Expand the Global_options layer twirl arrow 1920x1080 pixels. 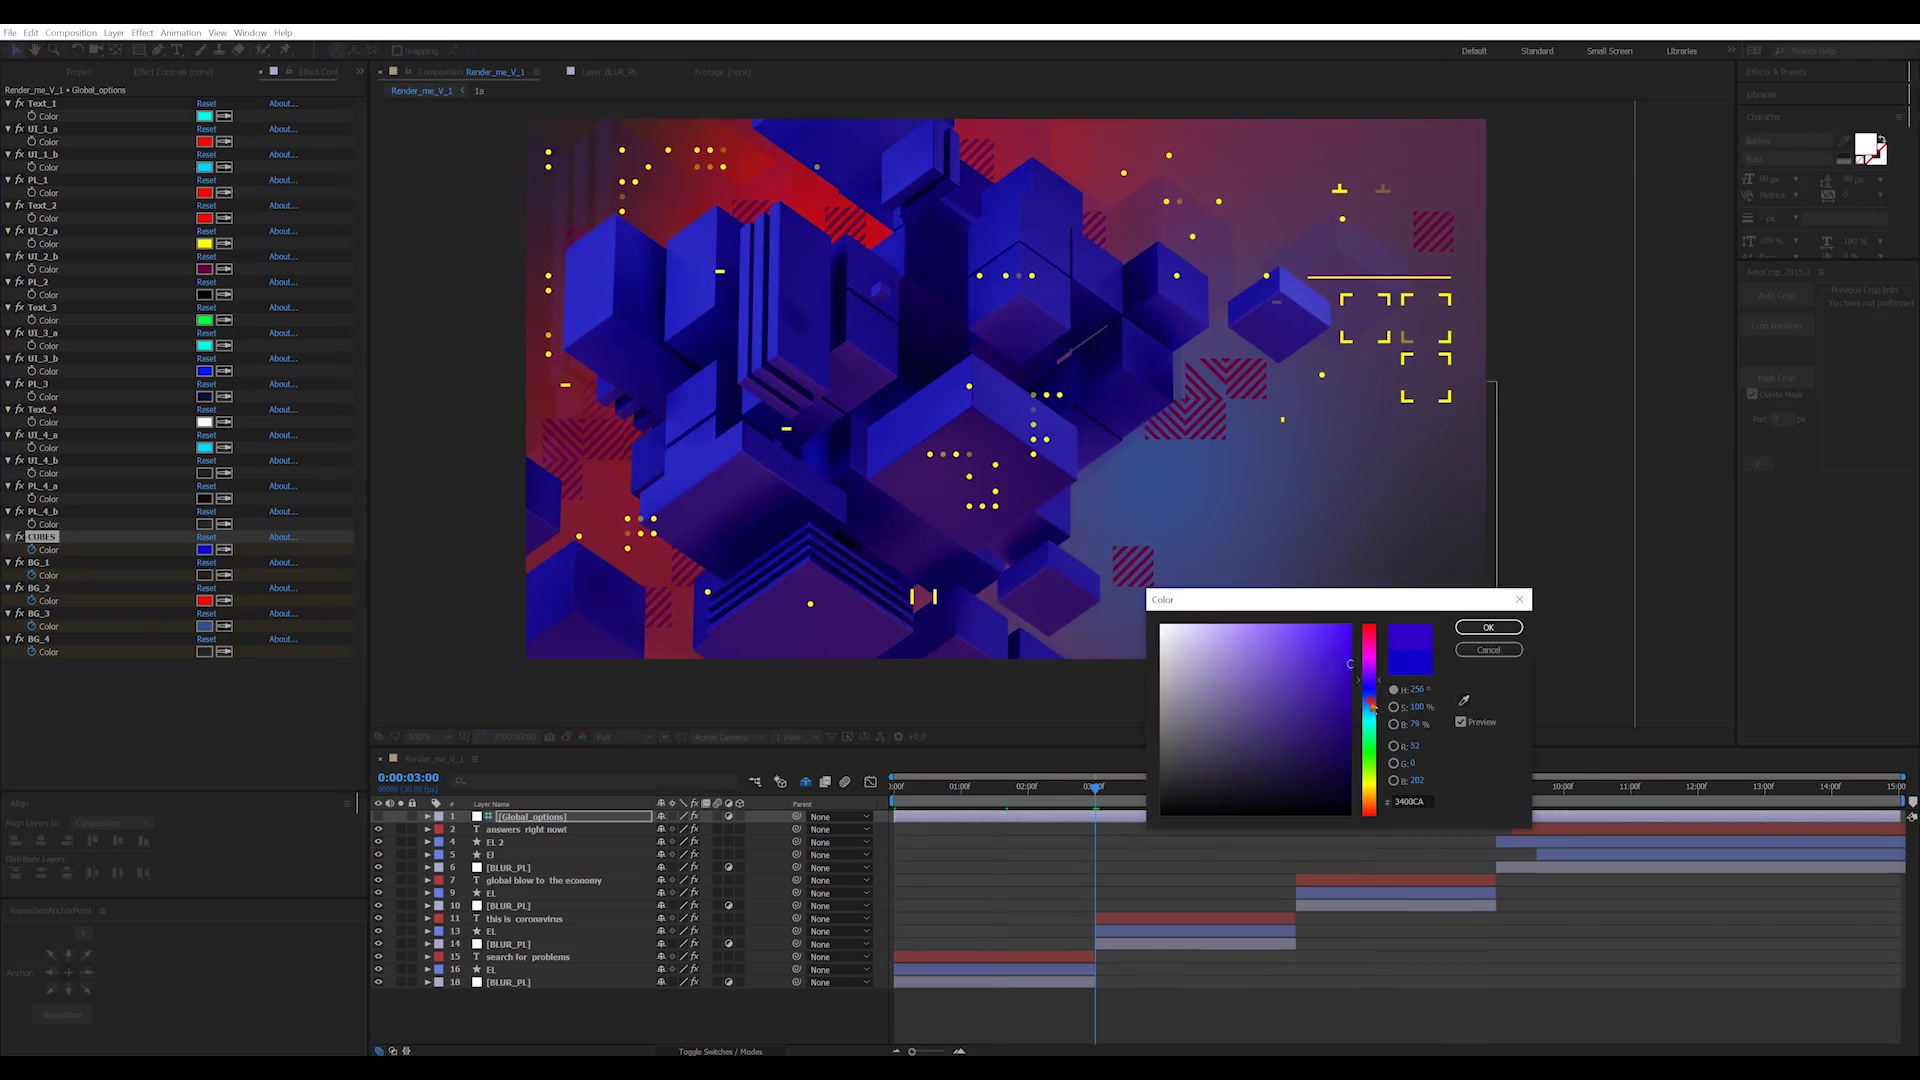coord(427,816)
